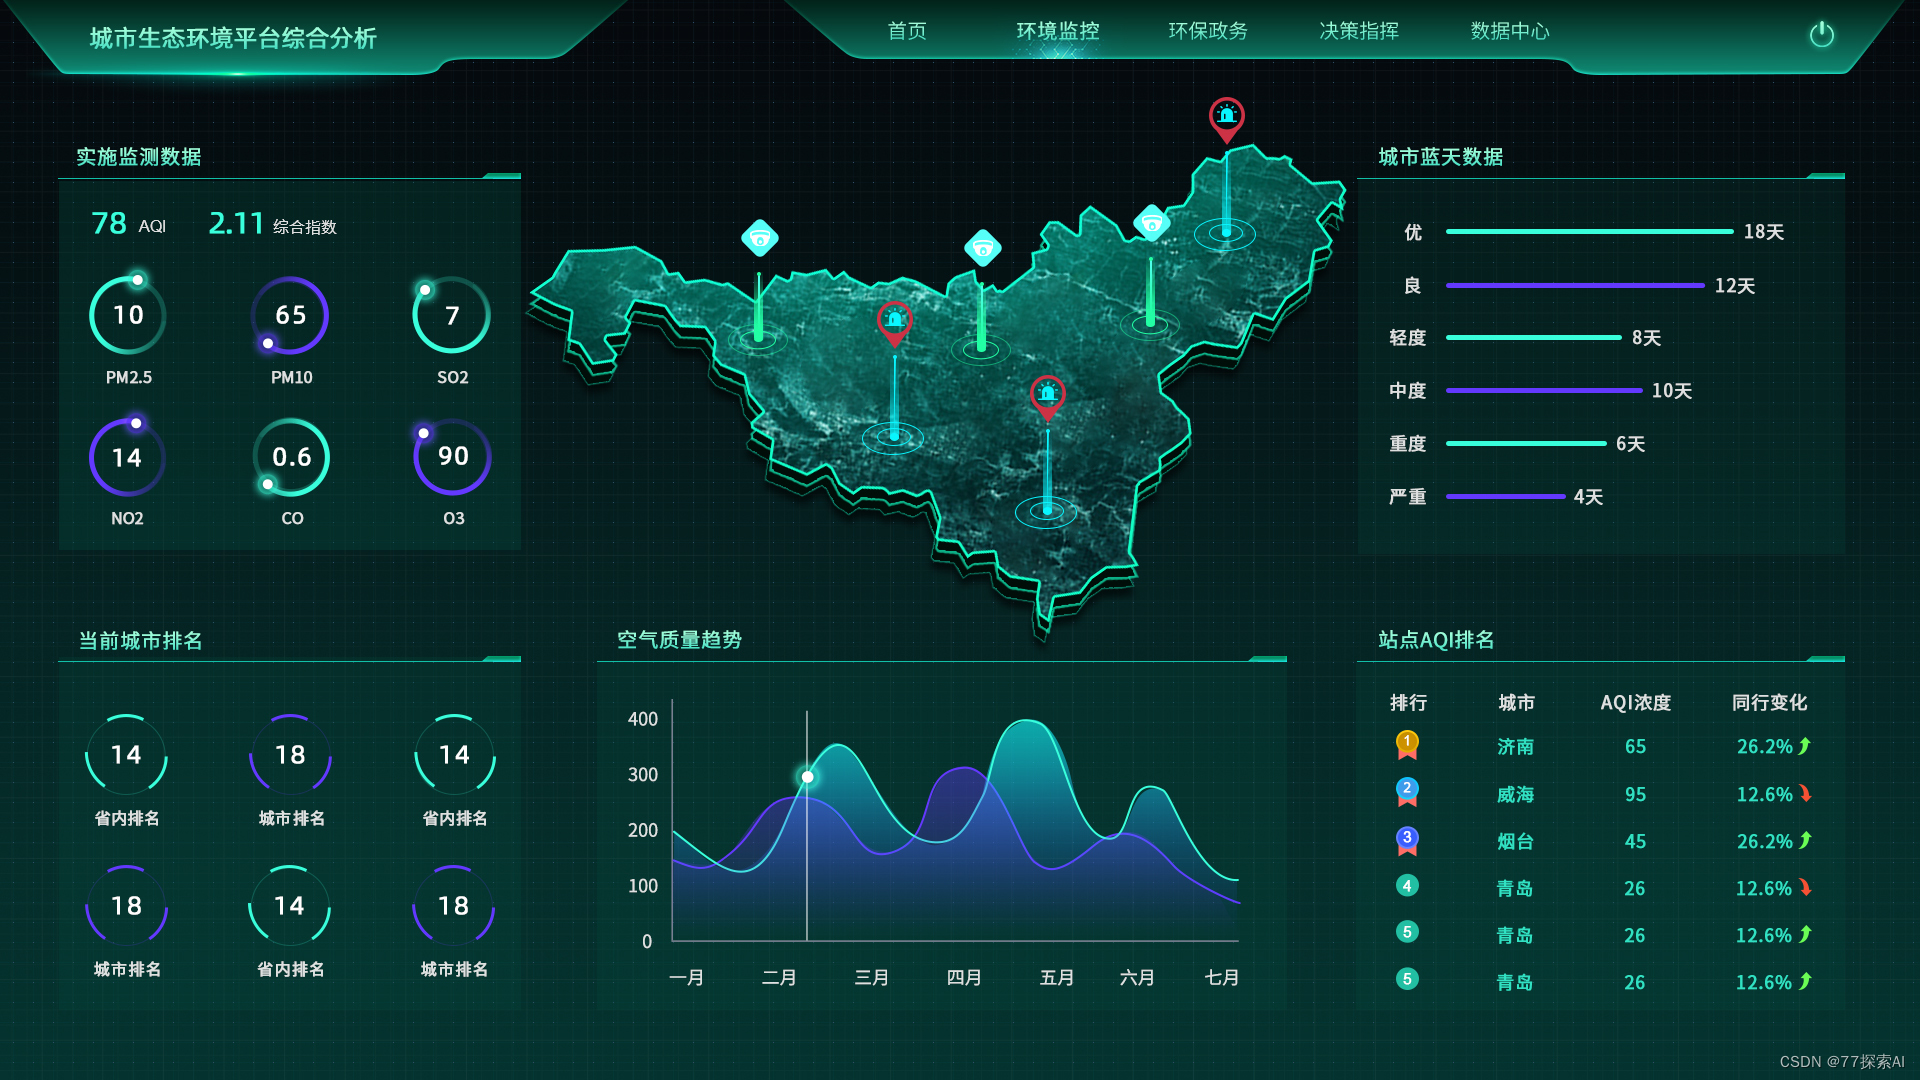Open the 数据中心 menu item
The width and height of the screenshot is (1920, 1080).
tap(1509, 31)
